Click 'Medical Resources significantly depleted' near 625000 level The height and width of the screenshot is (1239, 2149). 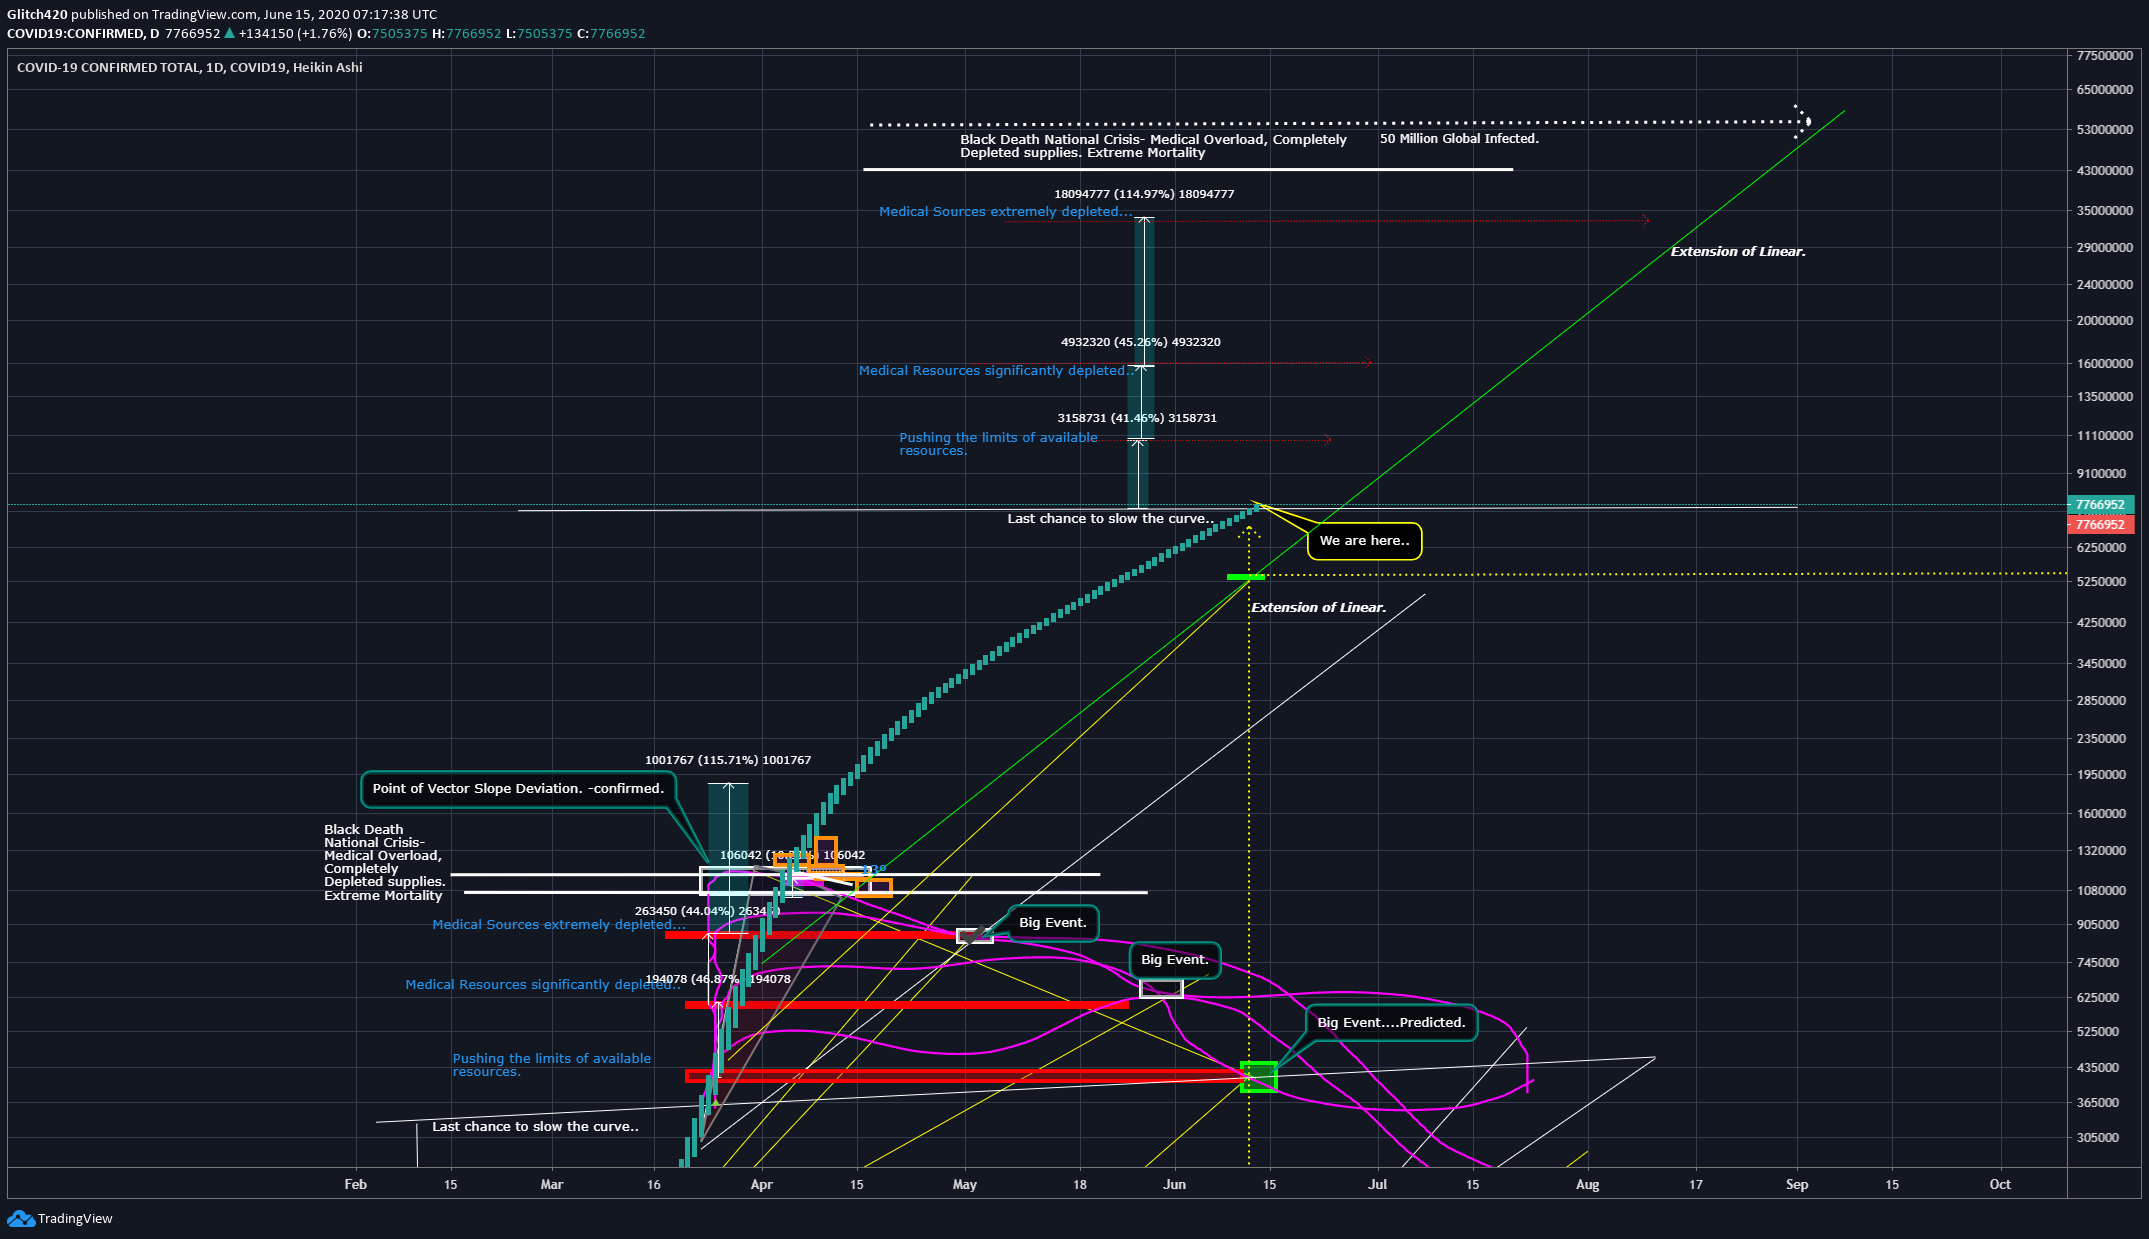[543, 984]
